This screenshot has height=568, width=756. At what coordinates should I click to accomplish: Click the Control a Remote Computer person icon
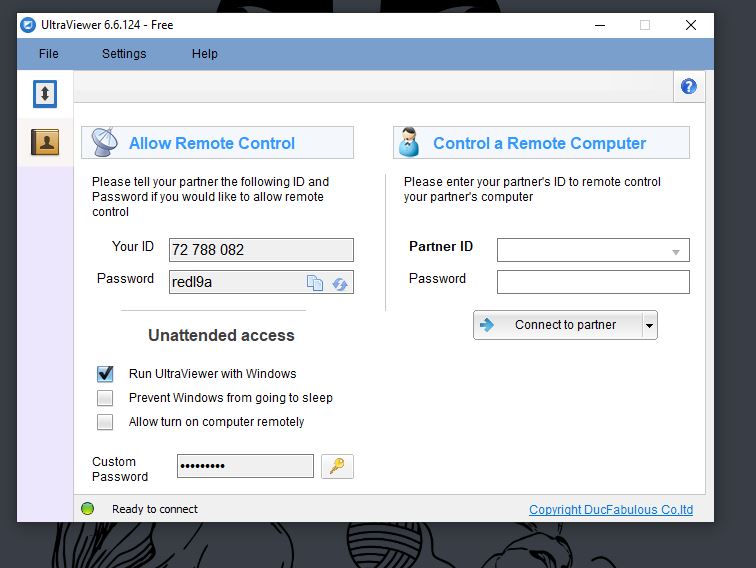pos(408,143)
